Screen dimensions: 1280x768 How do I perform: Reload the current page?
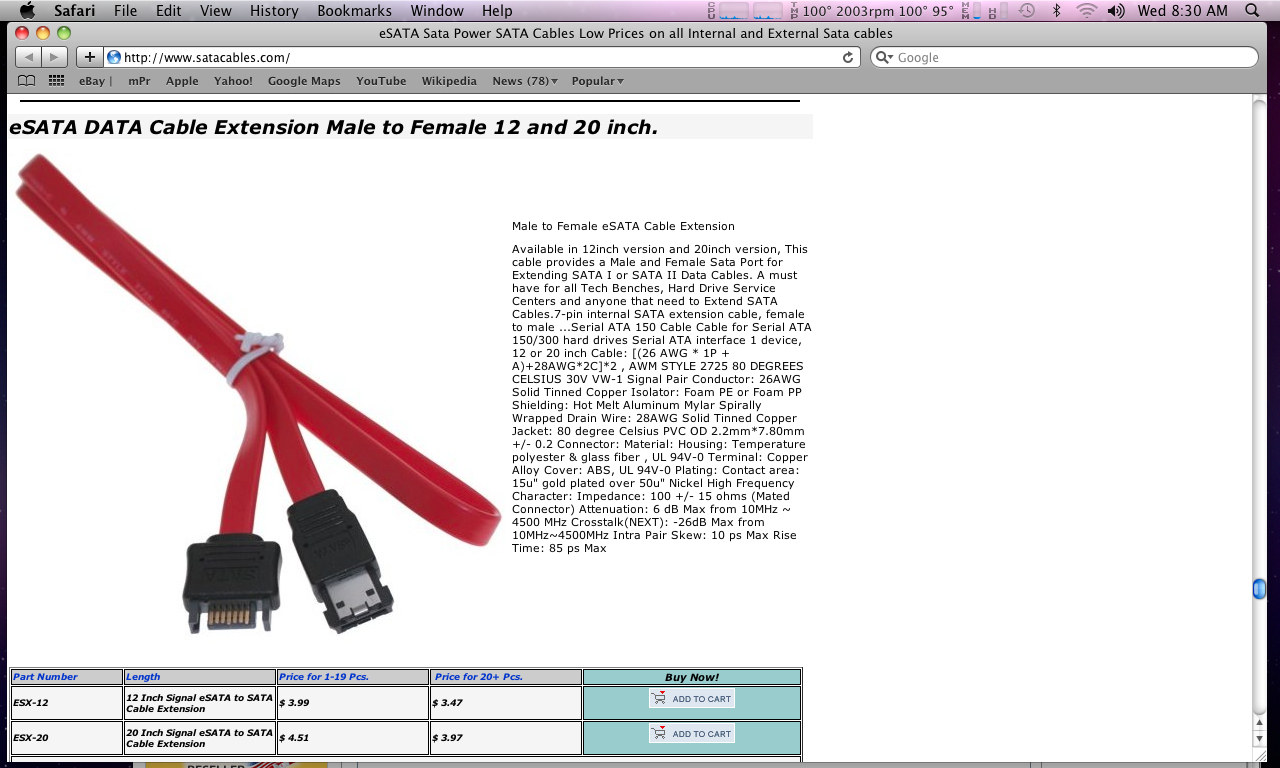click(848, 57)
